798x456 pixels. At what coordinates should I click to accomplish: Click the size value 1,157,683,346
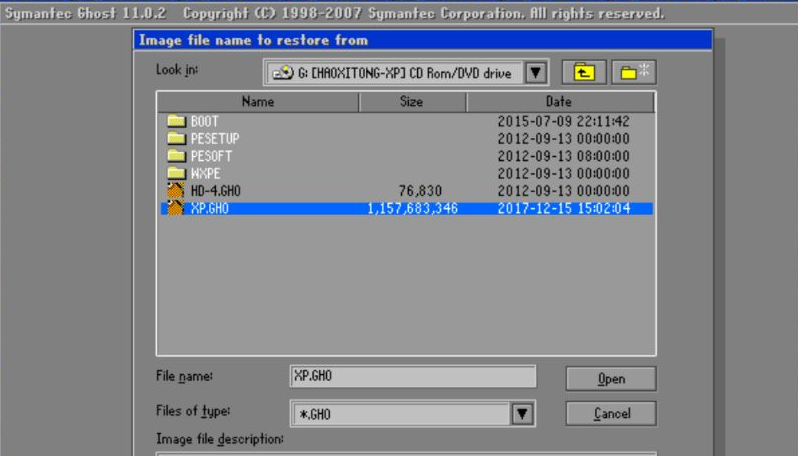click(412, 208)
